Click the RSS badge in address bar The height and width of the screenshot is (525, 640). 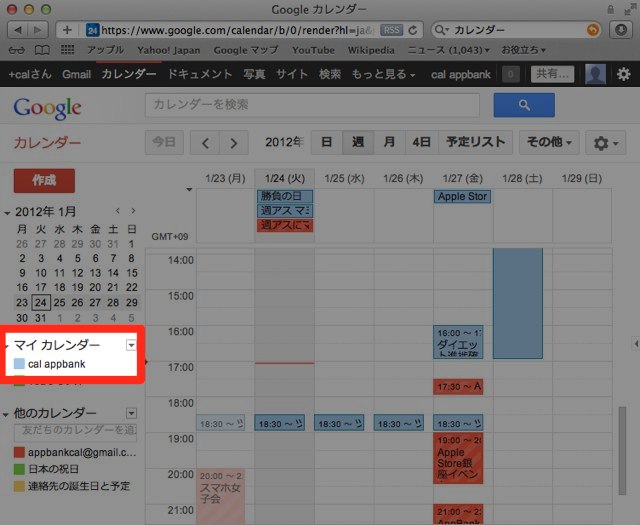(391, 30)
